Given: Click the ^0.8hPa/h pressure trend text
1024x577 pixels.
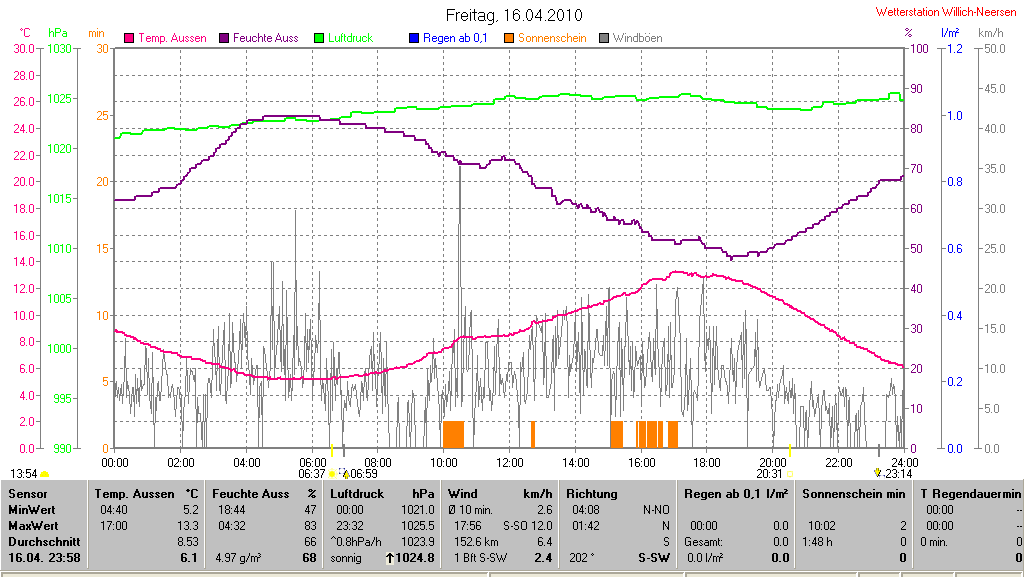Looking at the screenshot, I should [356, 542].
